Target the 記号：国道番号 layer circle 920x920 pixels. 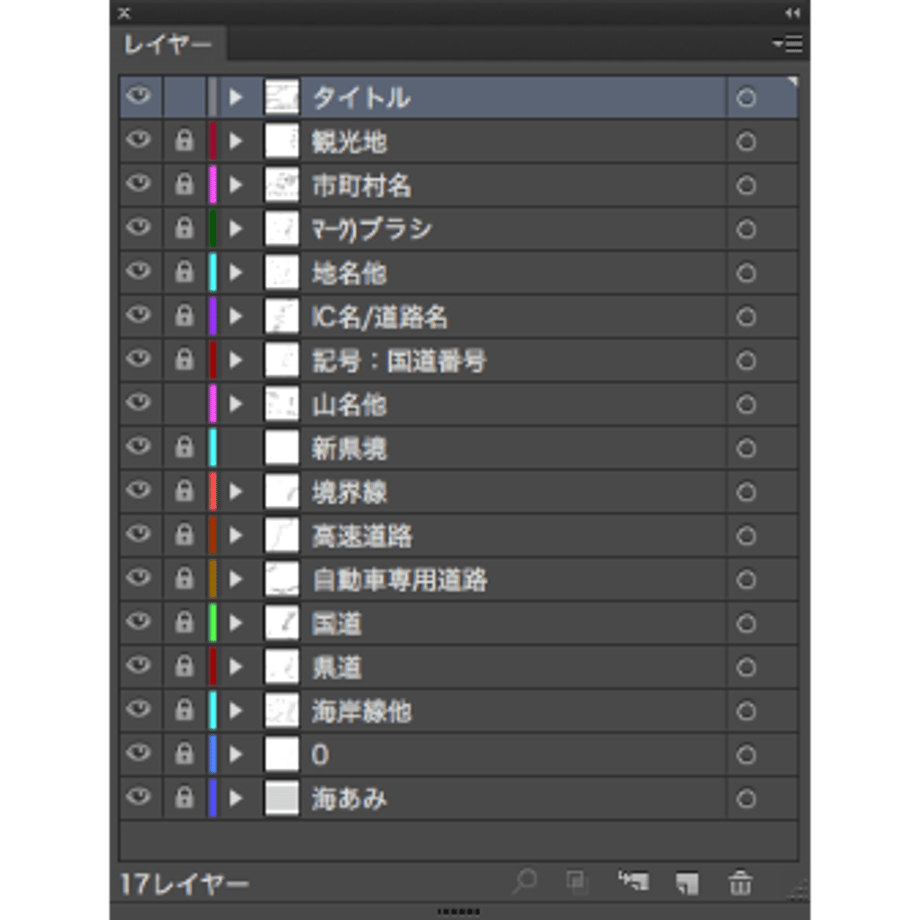pos(746,360)
